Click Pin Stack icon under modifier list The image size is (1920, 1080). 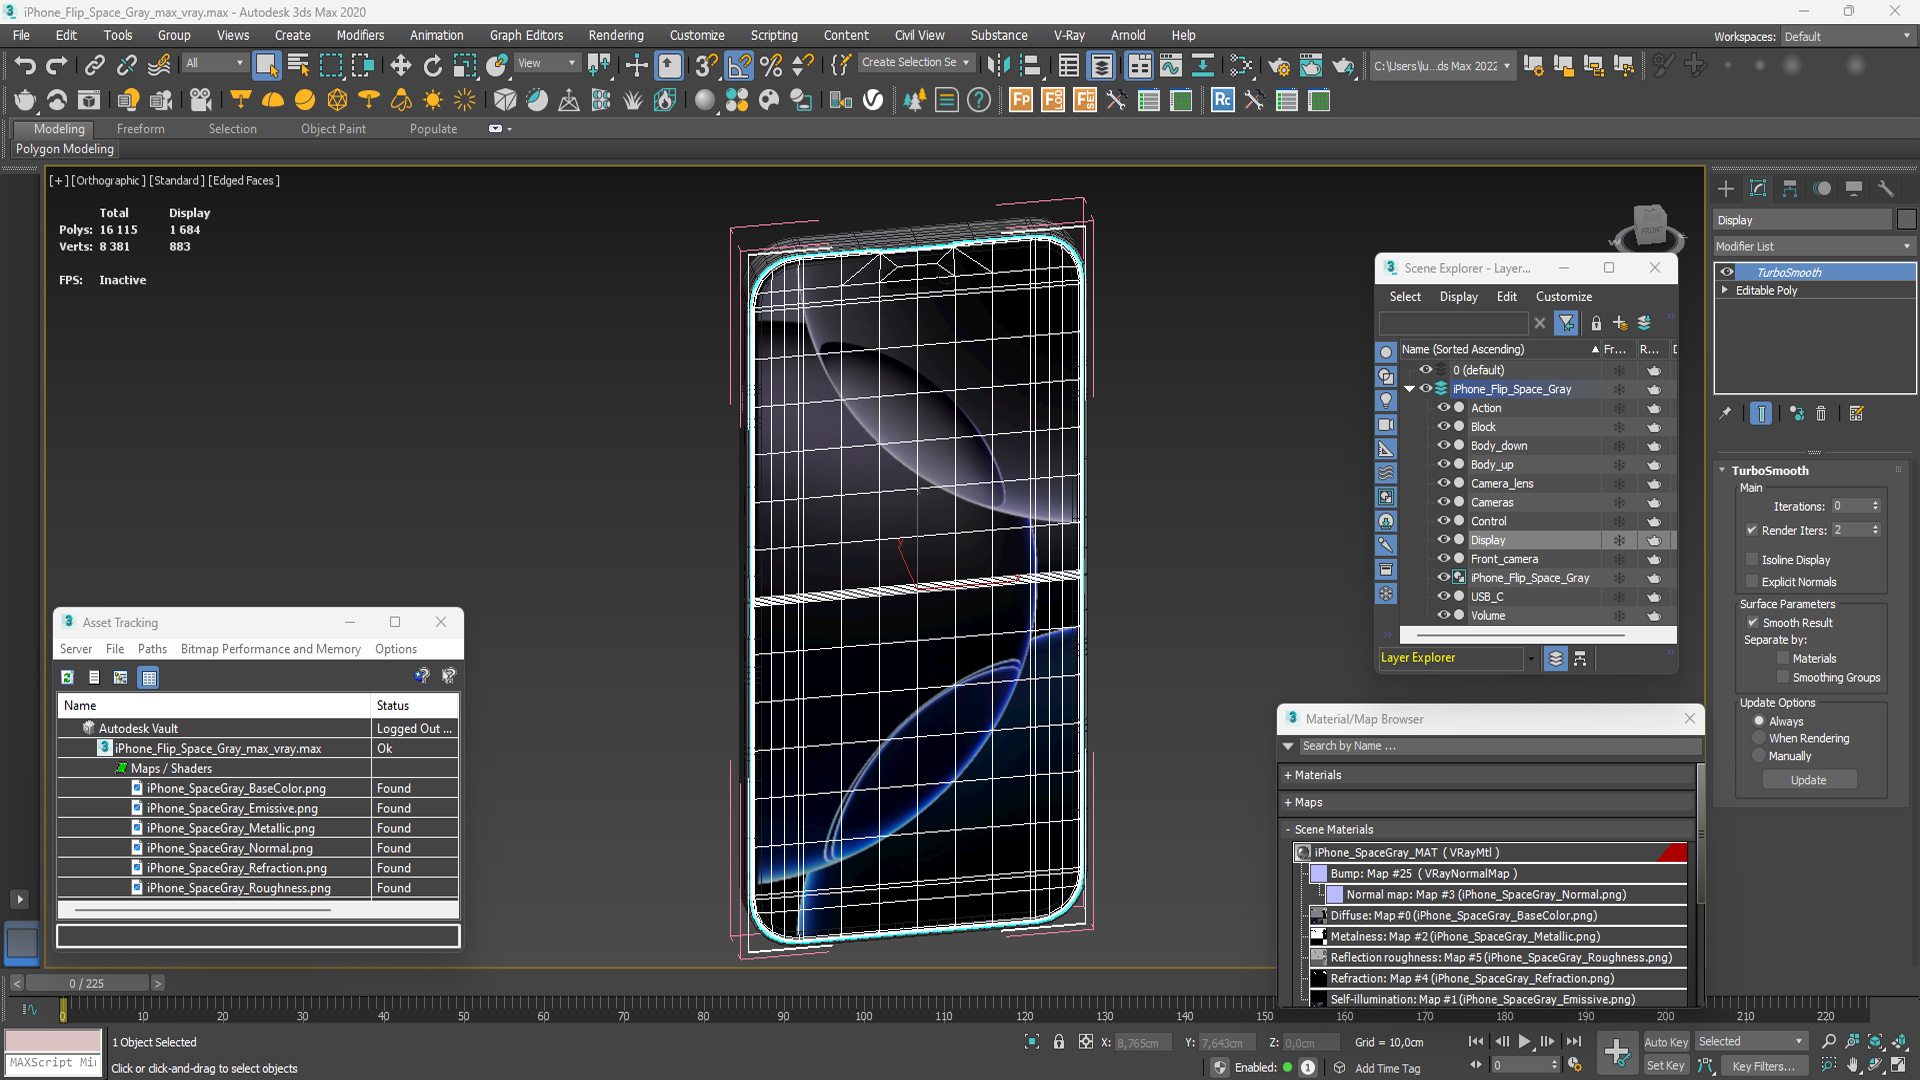(x=1725, y=413)
